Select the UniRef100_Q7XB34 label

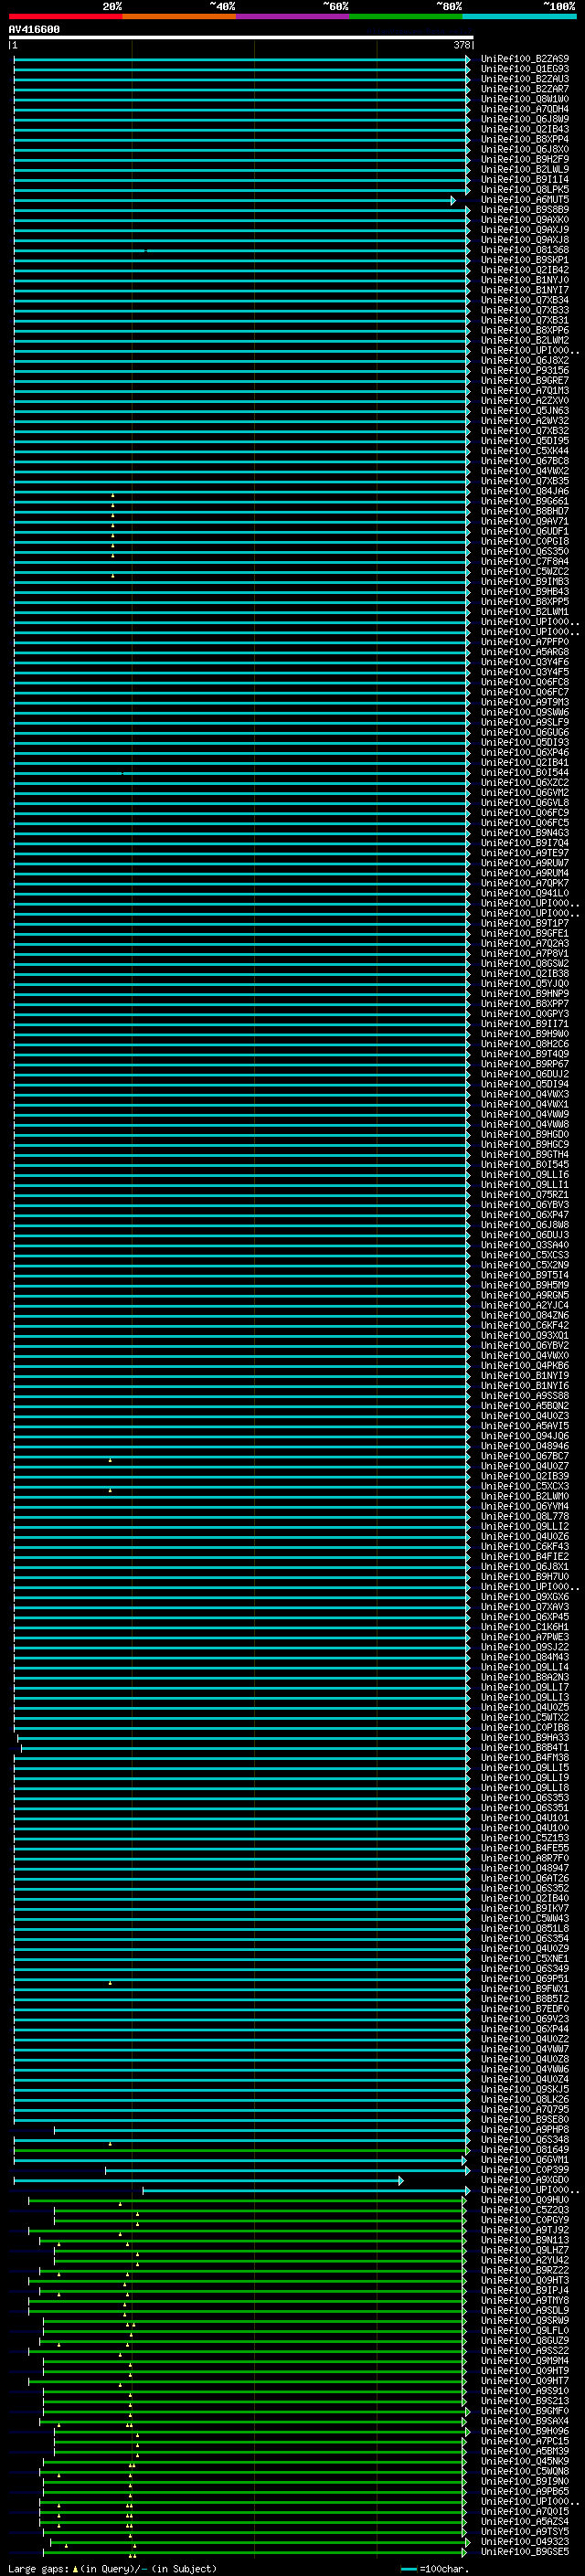525,300
